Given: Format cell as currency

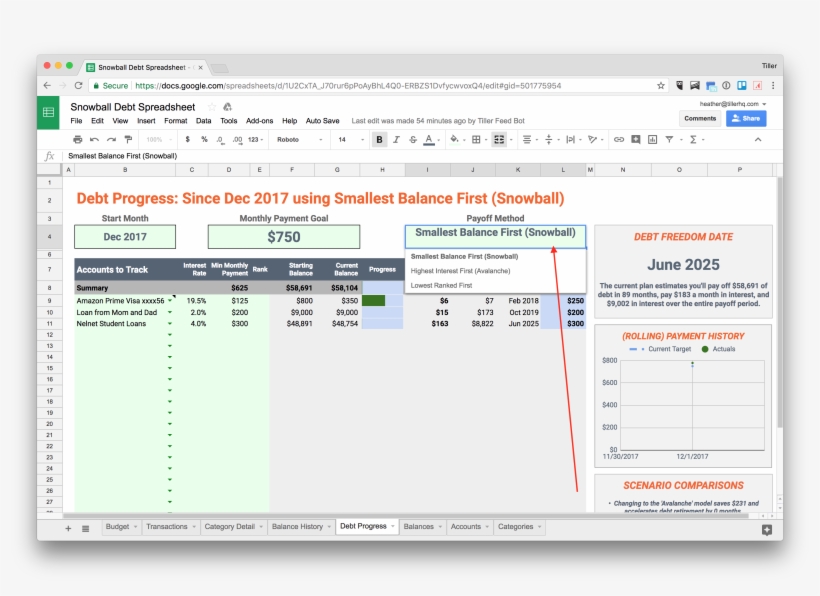Looking at the screenshot, I should click(187, 140).
